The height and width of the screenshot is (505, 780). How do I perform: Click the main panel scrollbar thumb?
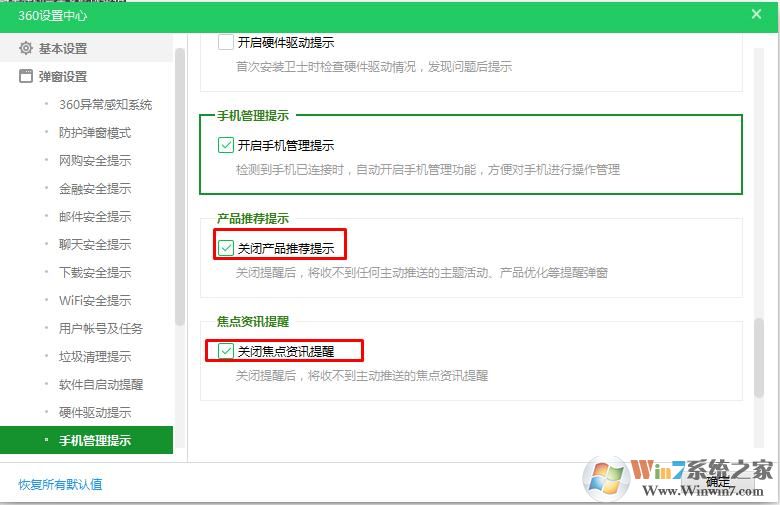[x=759, y=357]
